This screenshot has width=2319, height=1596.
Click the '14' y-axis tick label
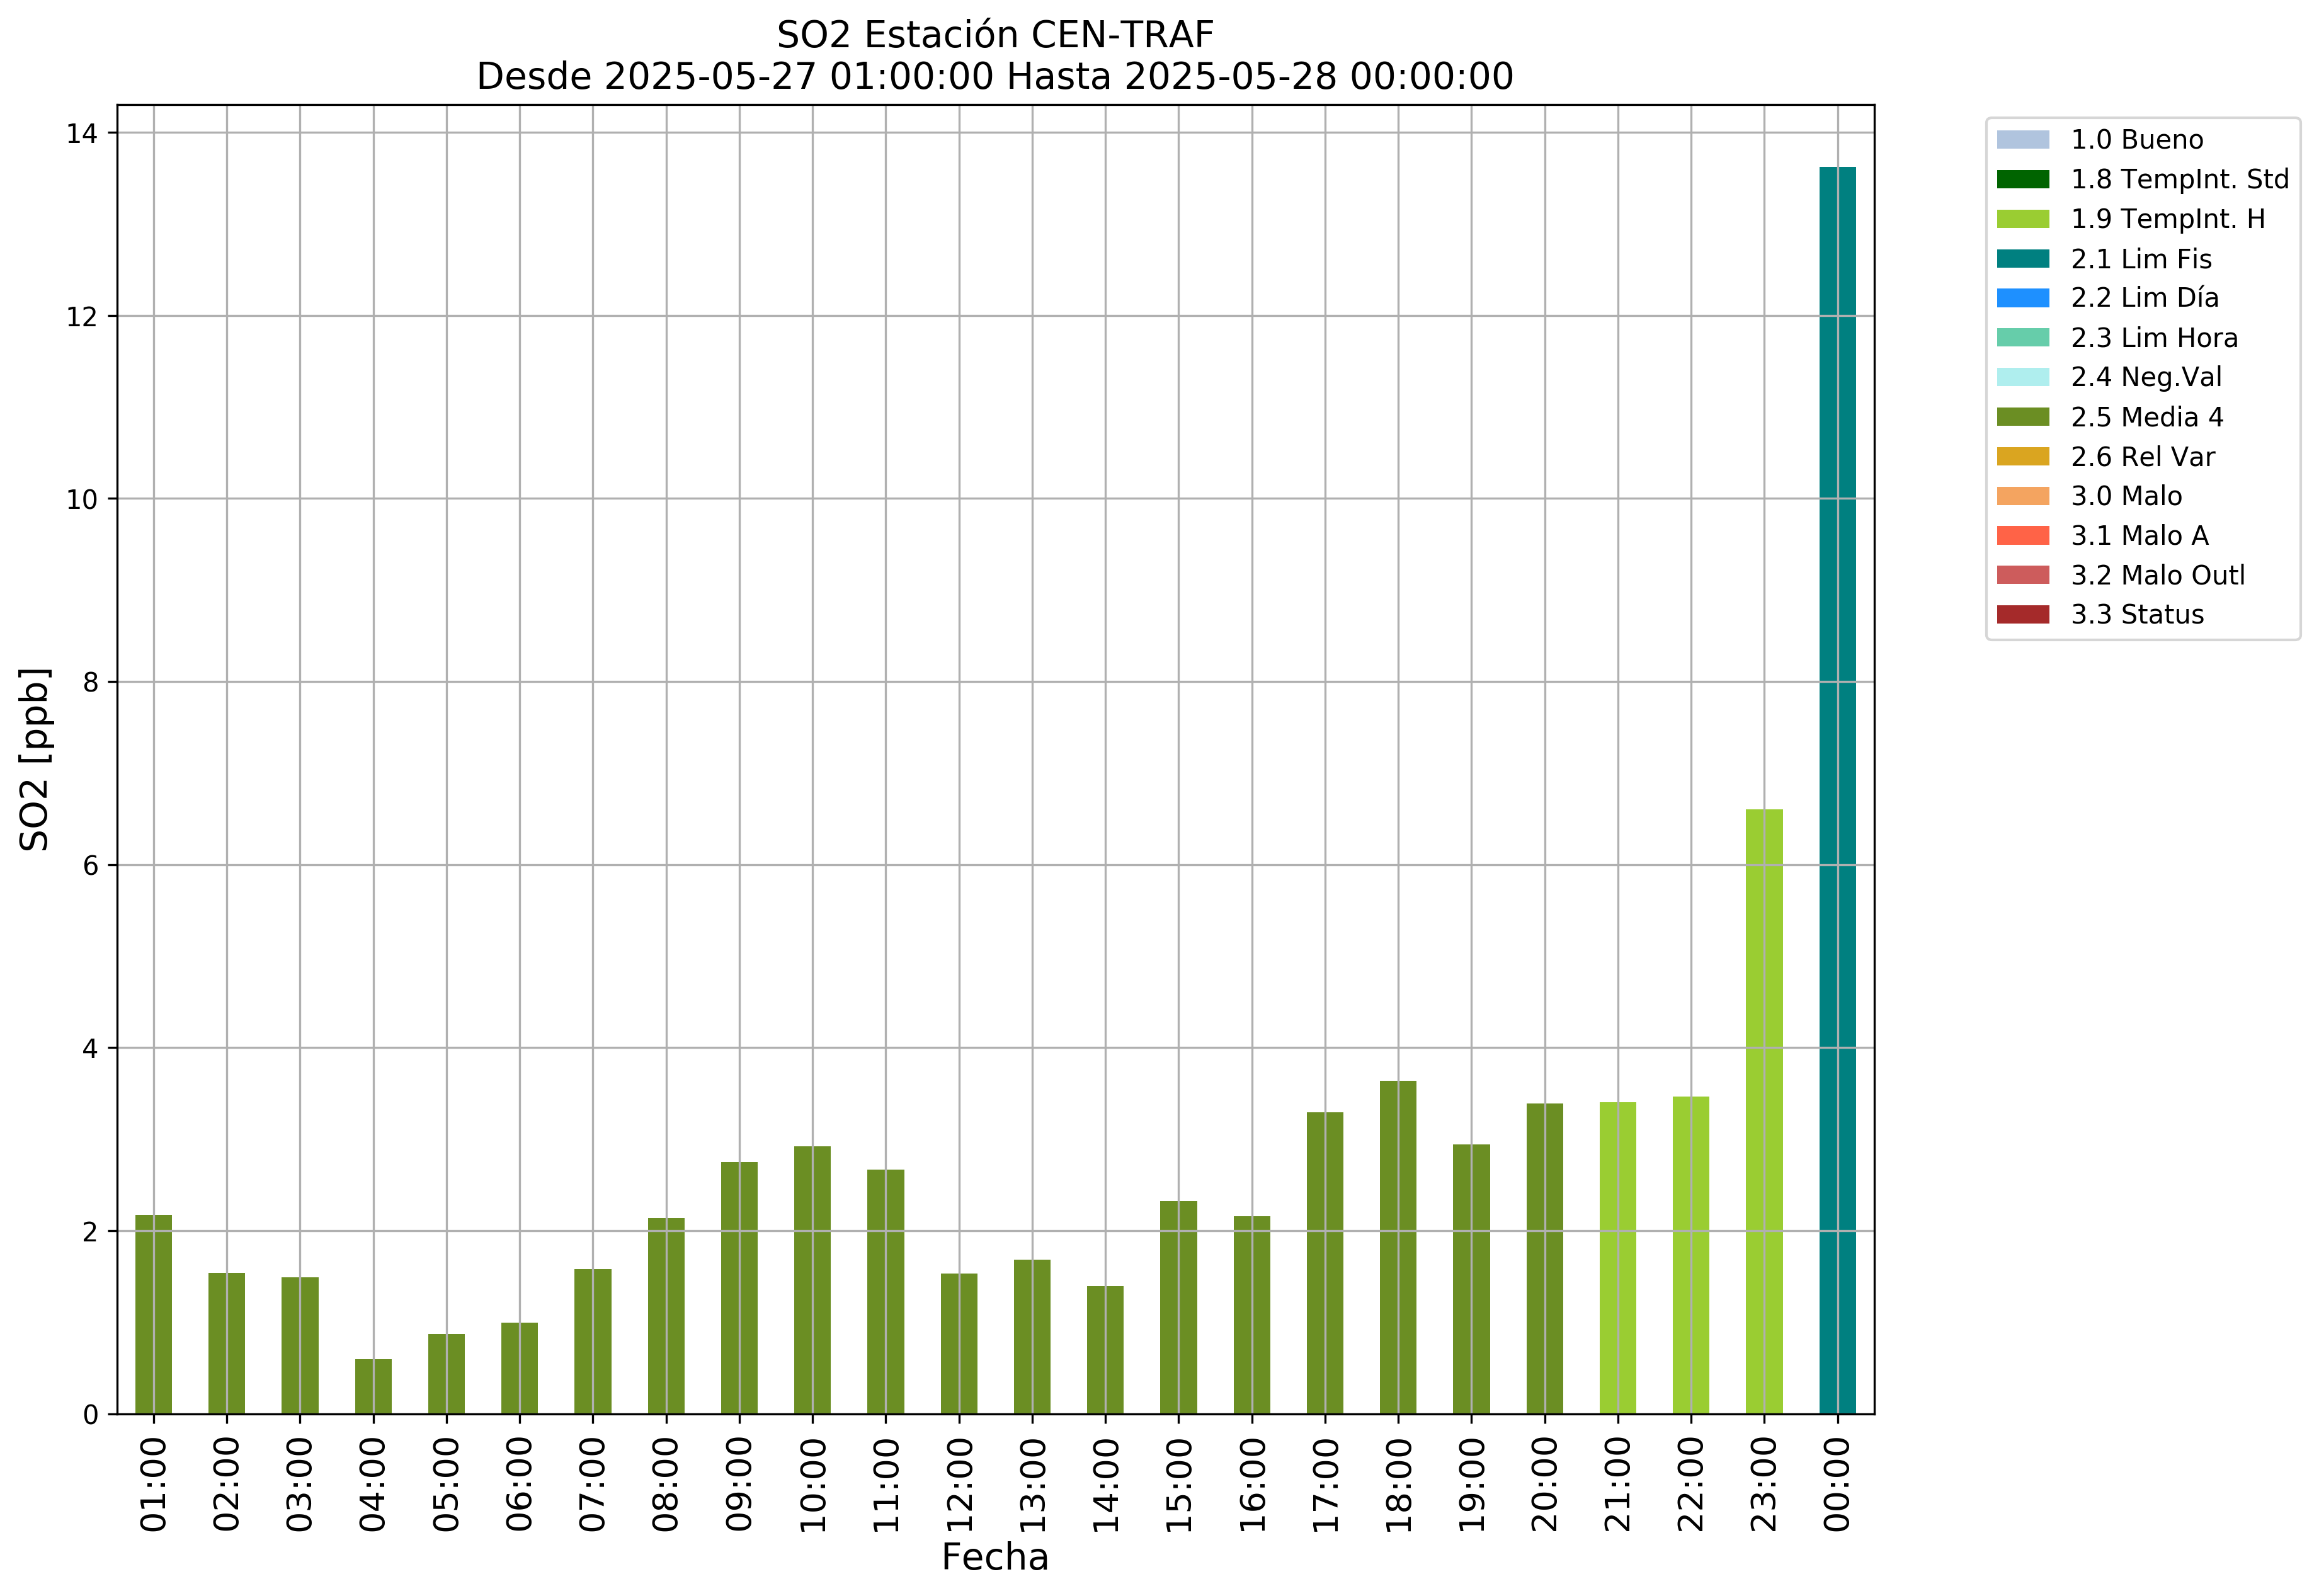[82, 134]
